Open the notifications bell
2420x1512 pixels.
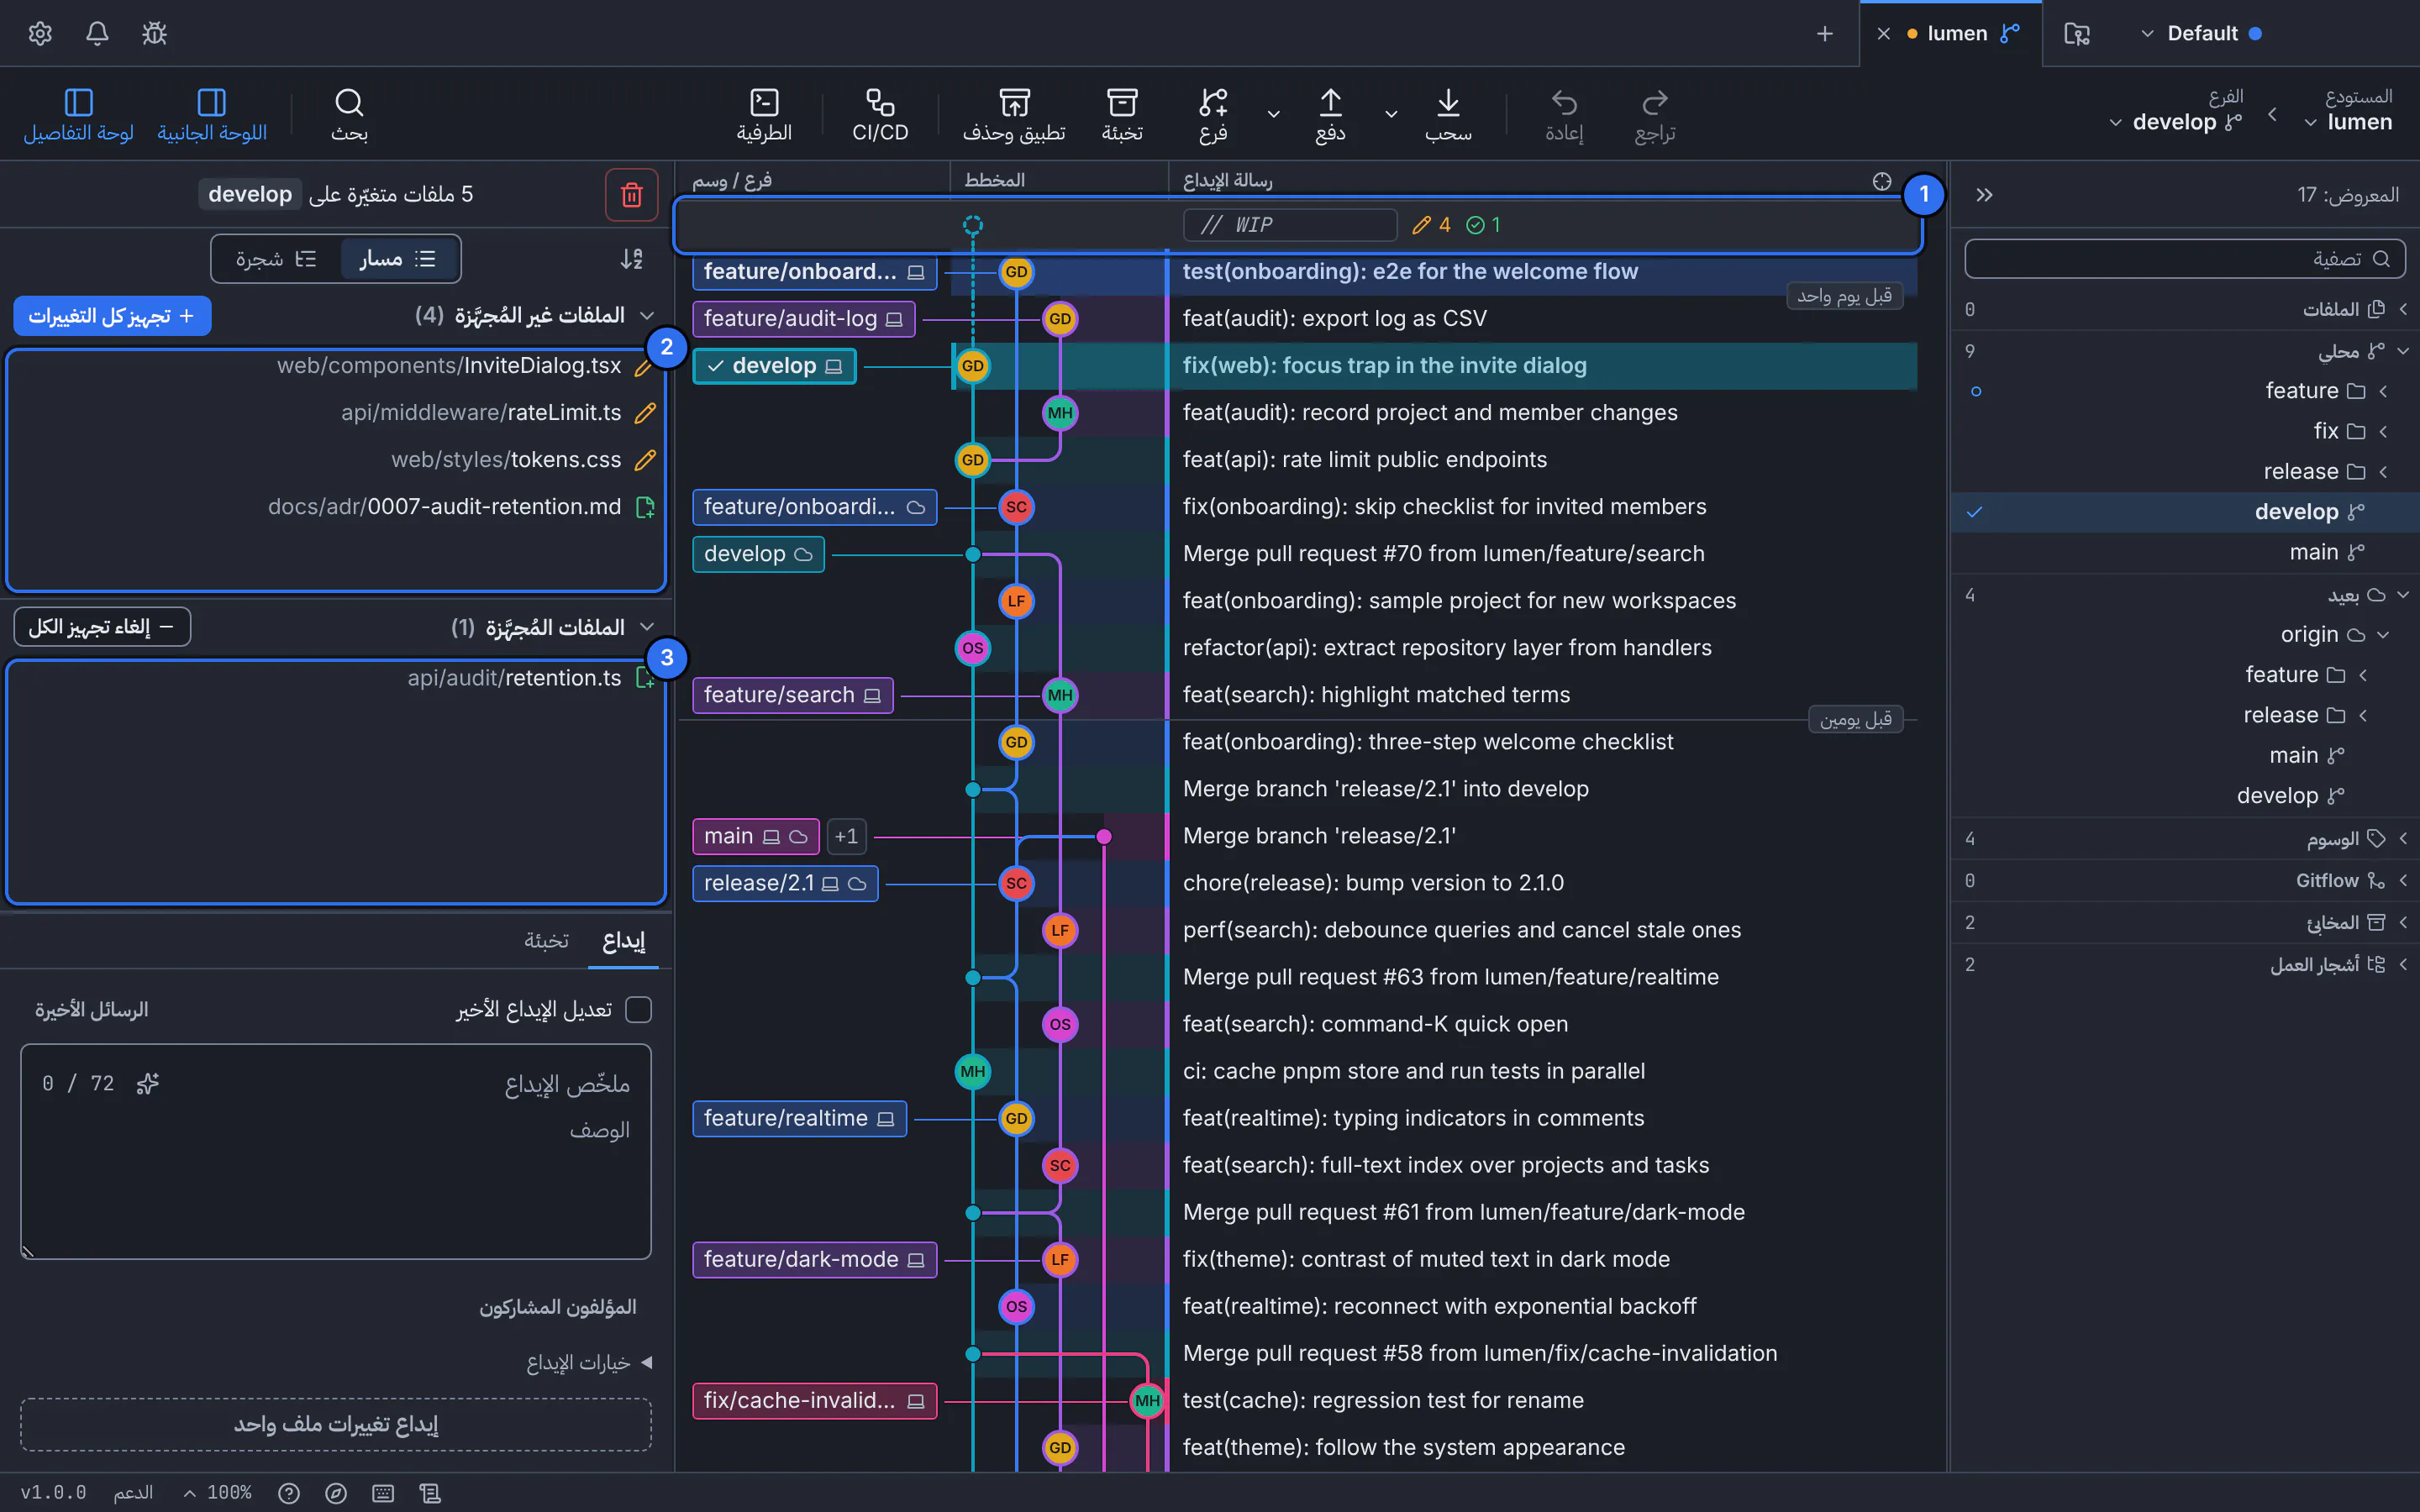click(97, 33)
